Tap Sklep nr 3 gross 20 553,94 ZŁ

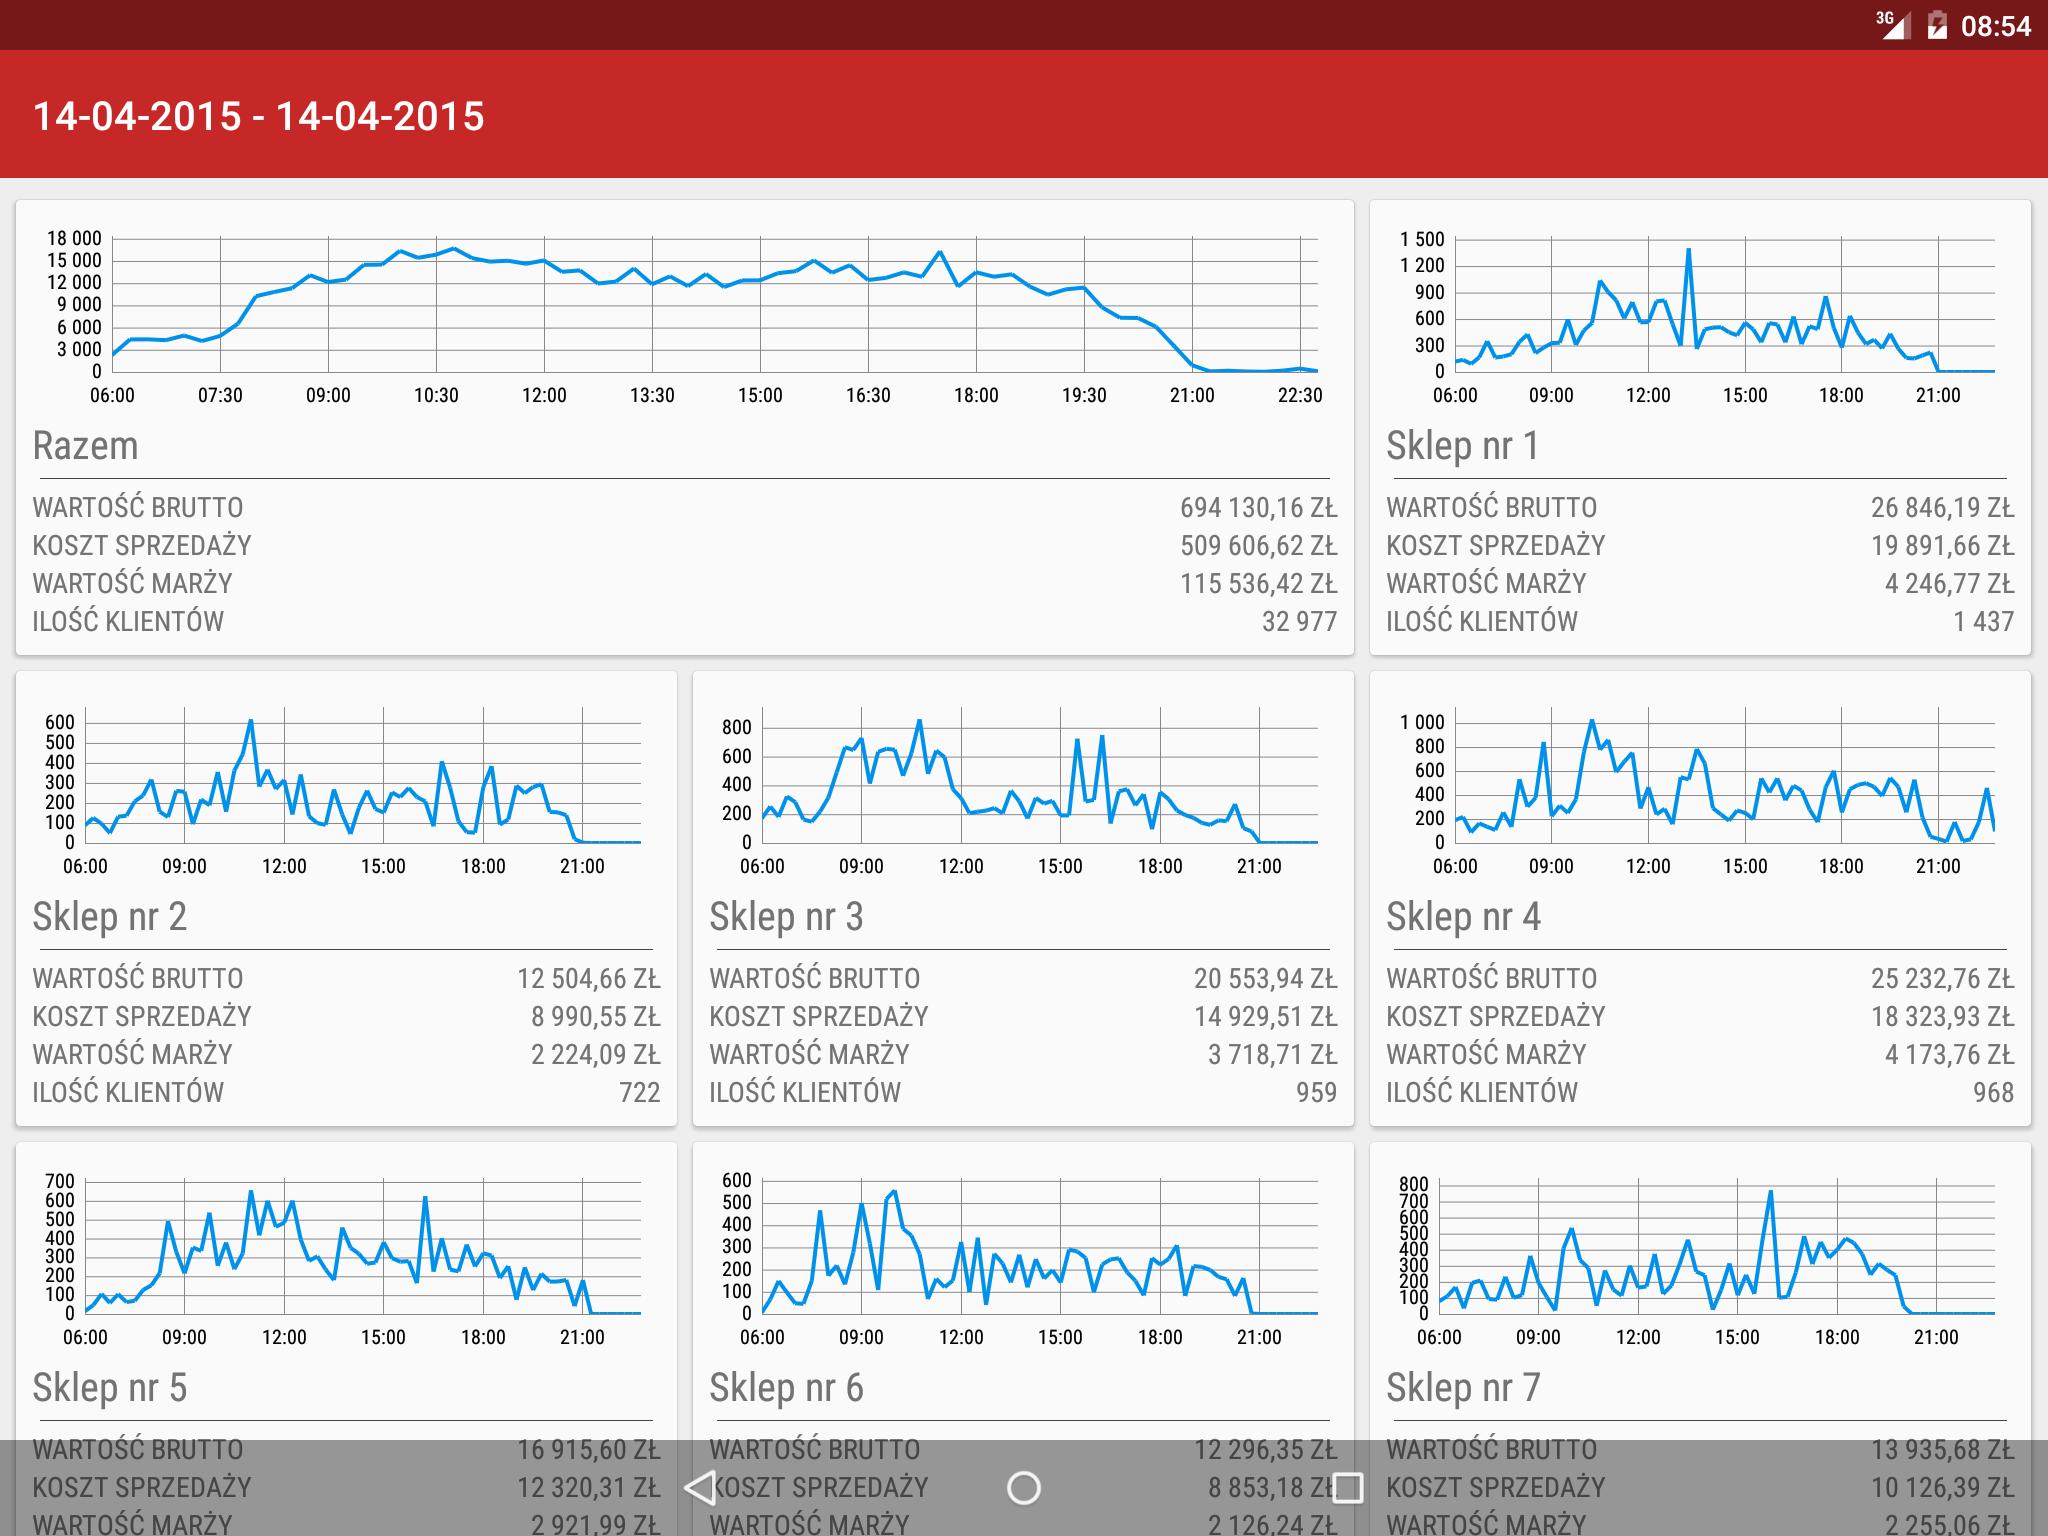pyautogui.click(x=1265, y=978)
